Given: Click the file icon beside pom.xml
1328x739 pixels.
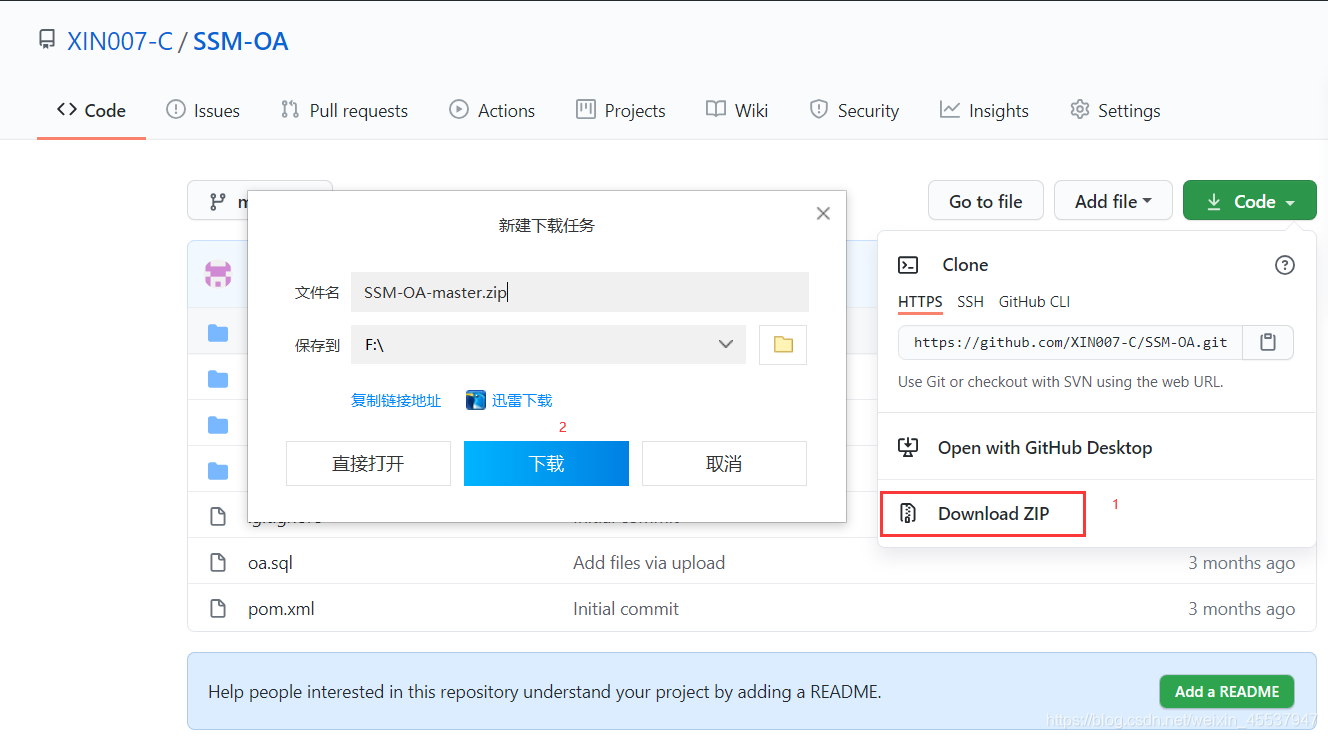Looking at the screenshot, I should pos(218,609).
